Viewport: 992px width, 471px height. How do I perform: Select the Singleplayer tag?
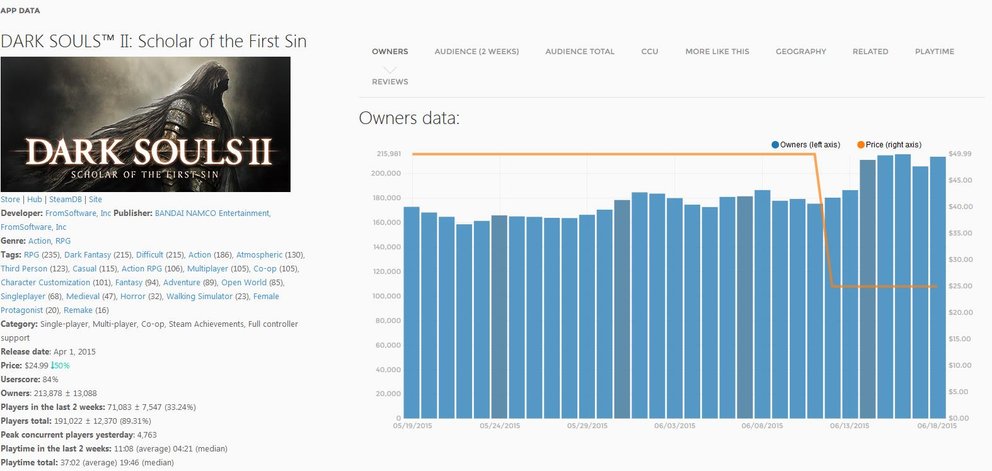21,297
